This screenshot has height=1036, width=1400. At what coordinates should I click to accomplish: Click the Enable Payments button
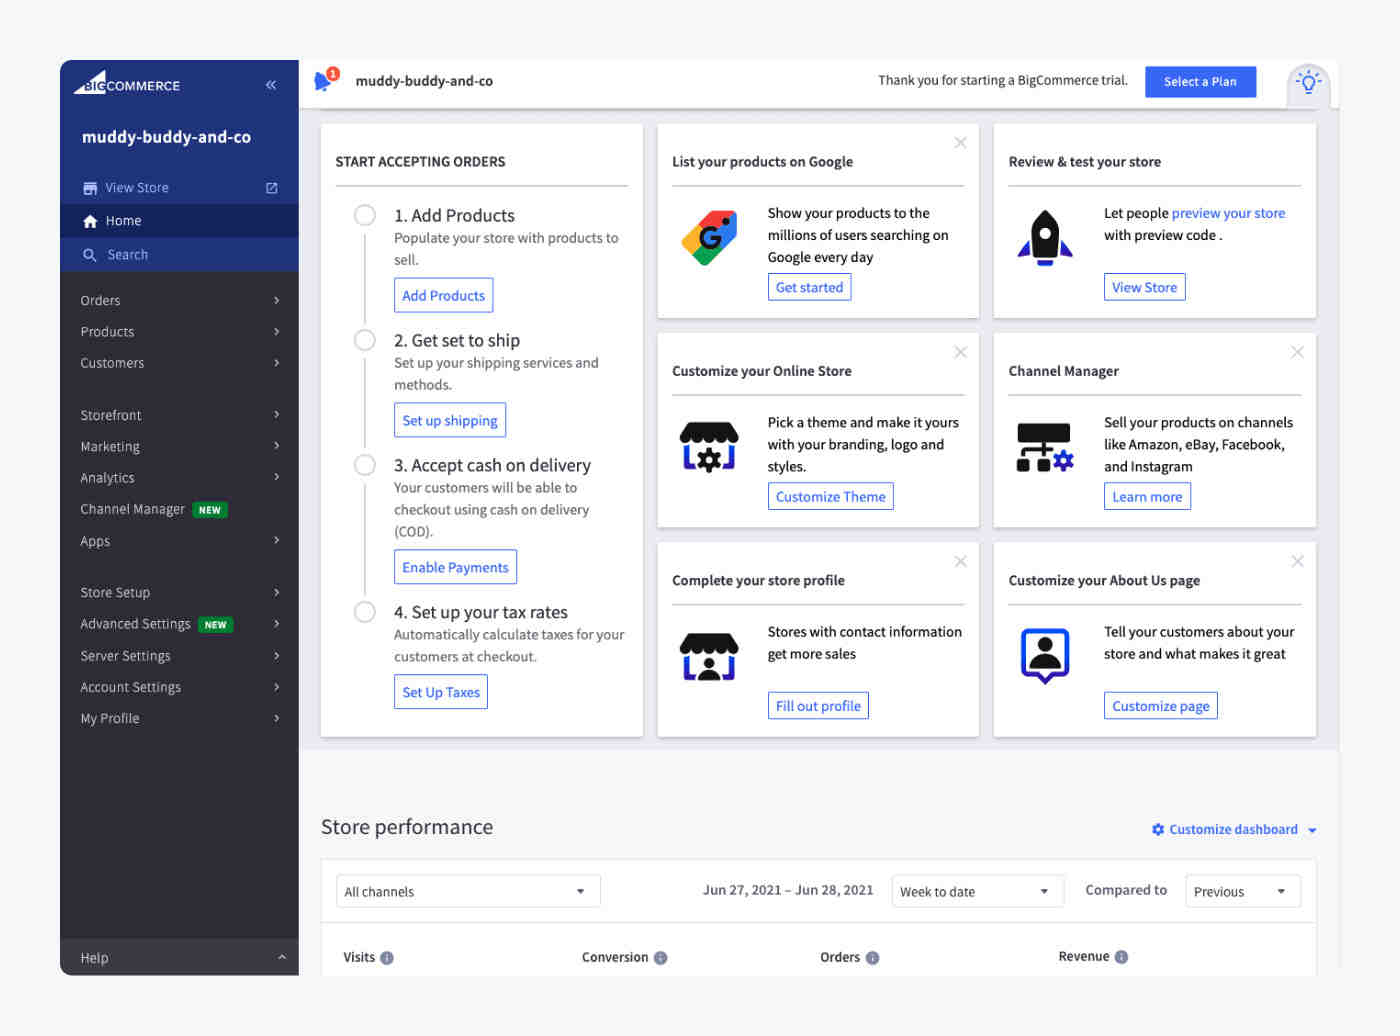pos(455,567)
